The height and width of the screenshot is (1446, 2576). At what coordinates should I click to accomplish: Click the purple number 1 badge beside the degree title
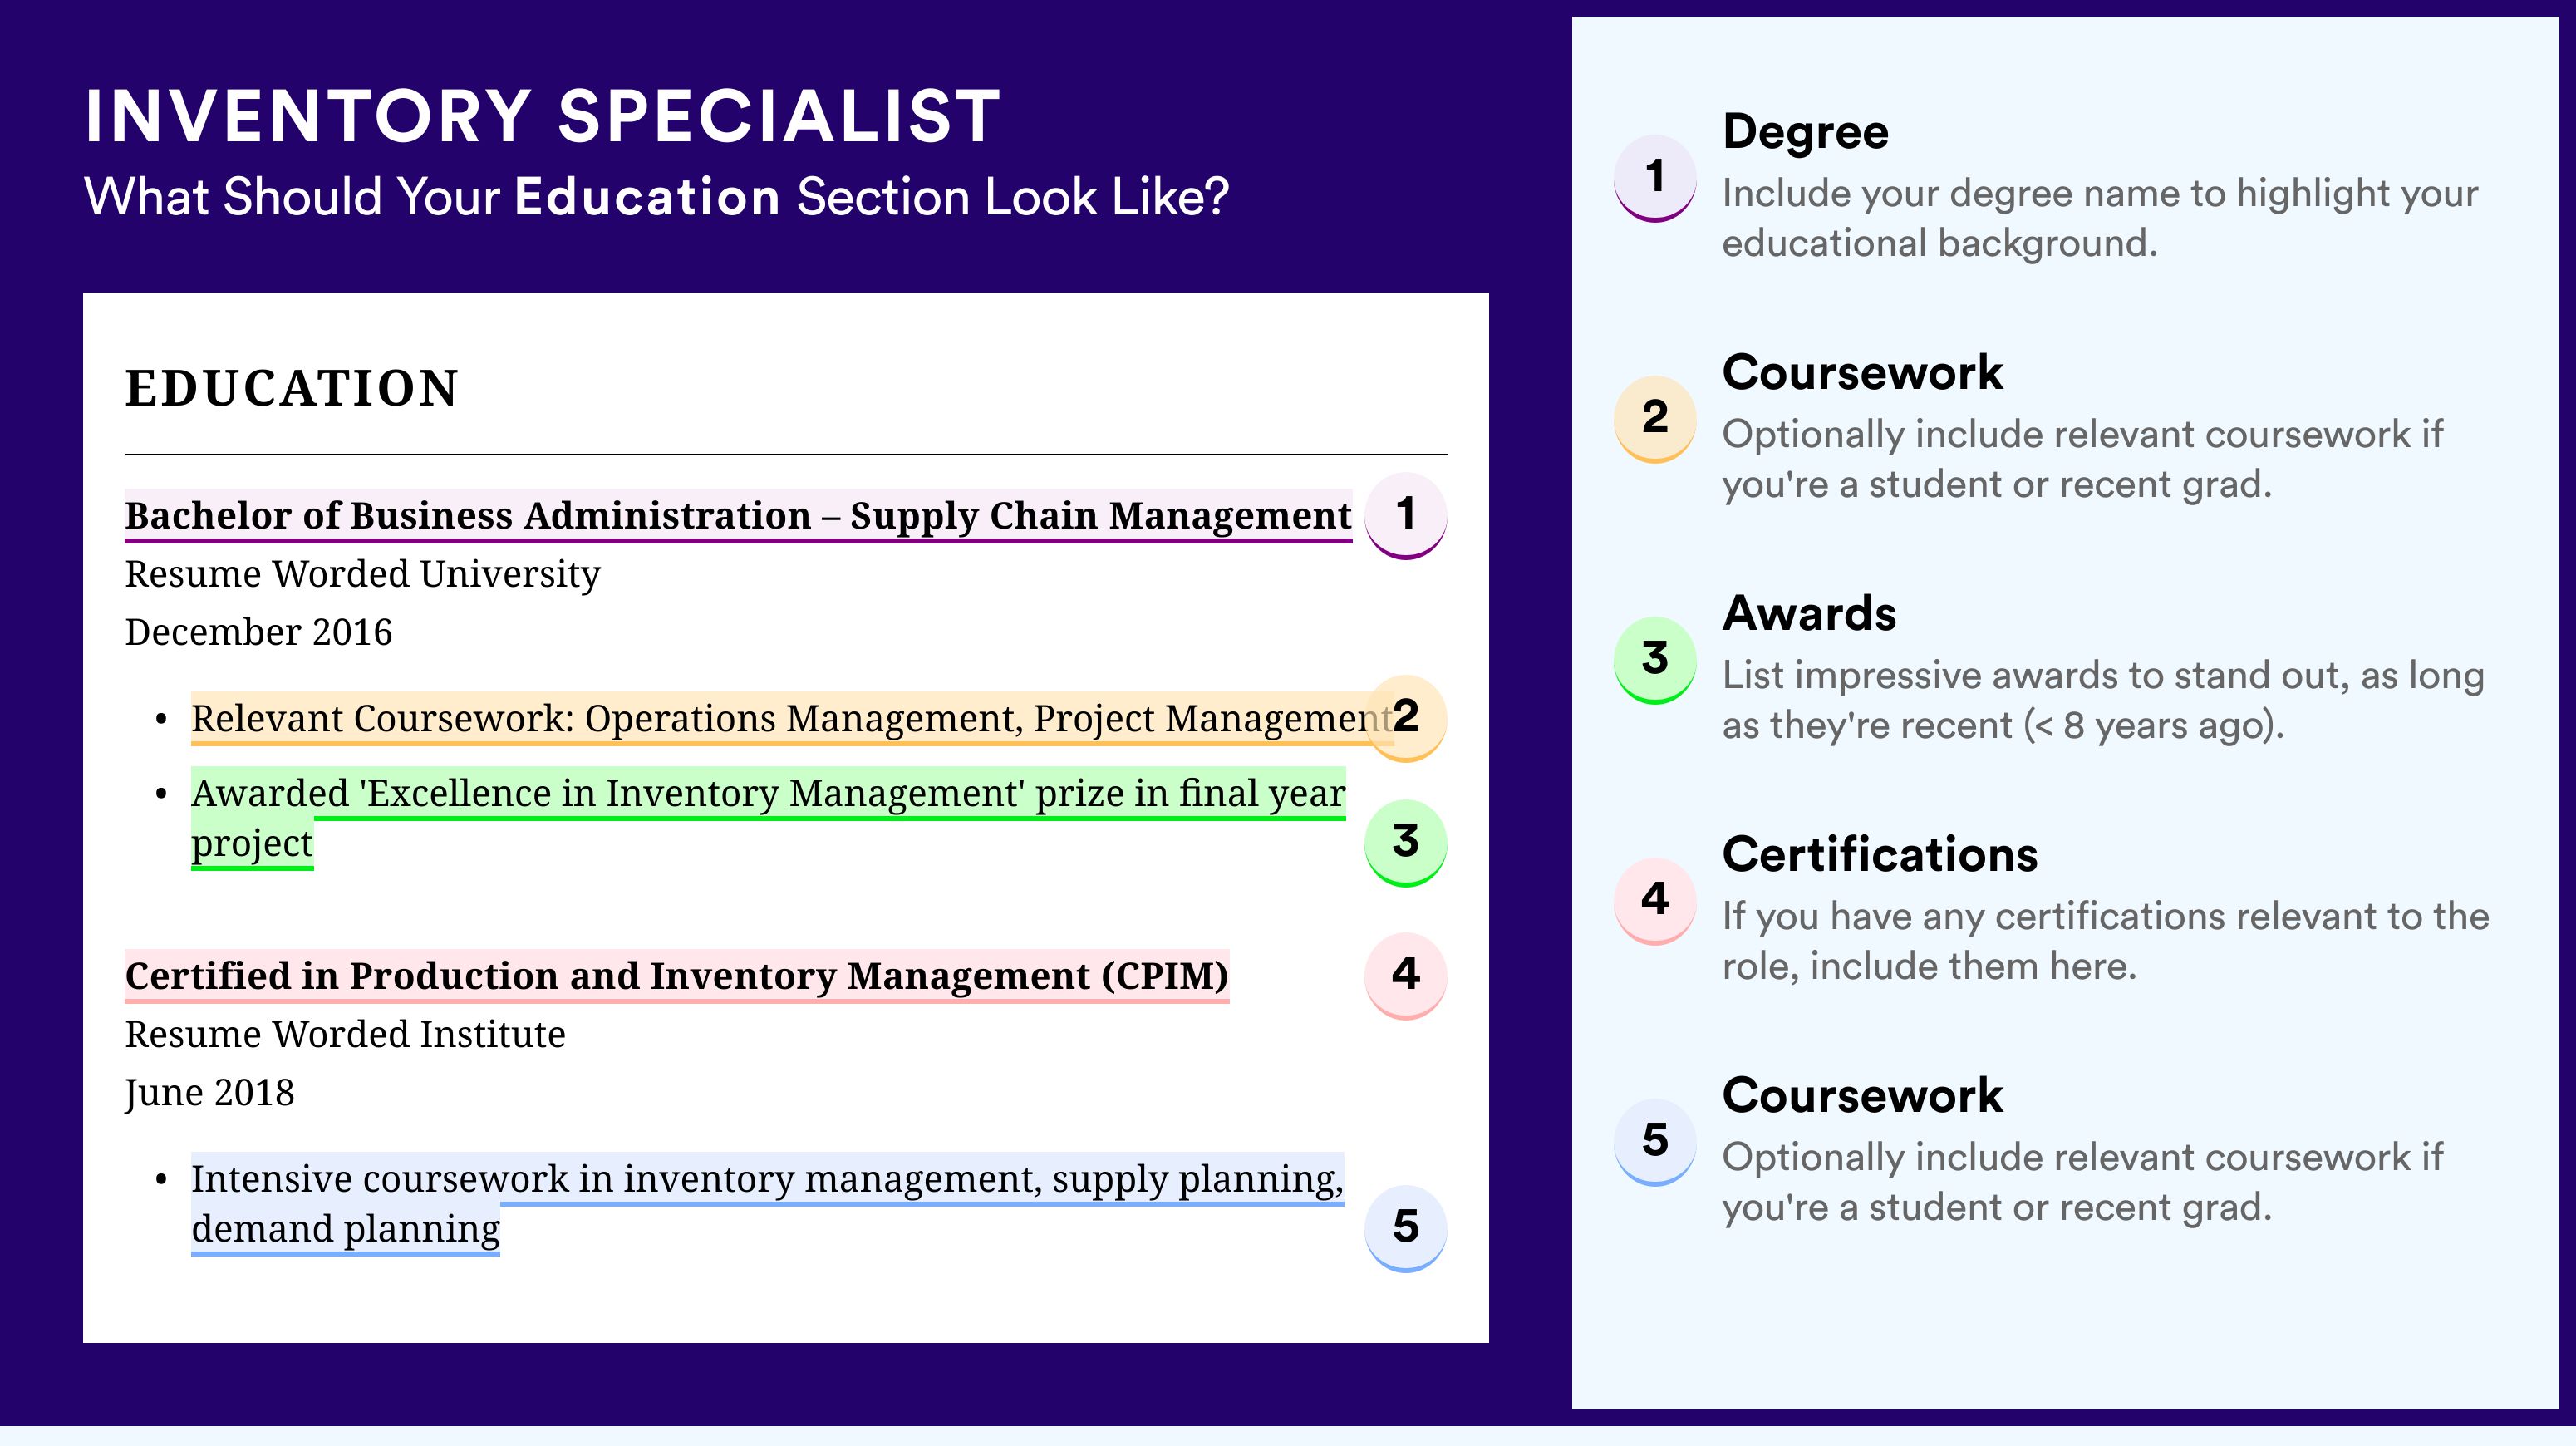(1405, 516)
